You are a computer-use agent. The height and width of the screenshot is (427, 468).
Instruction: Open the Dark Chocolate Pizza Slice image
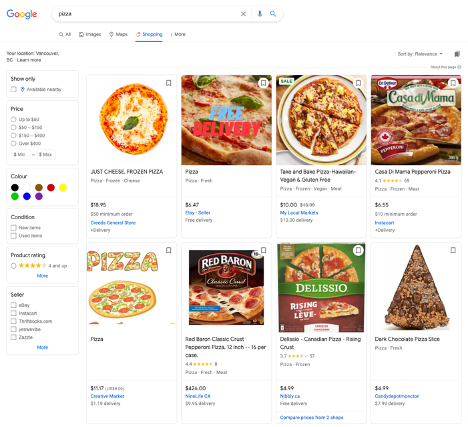(416, 287)
